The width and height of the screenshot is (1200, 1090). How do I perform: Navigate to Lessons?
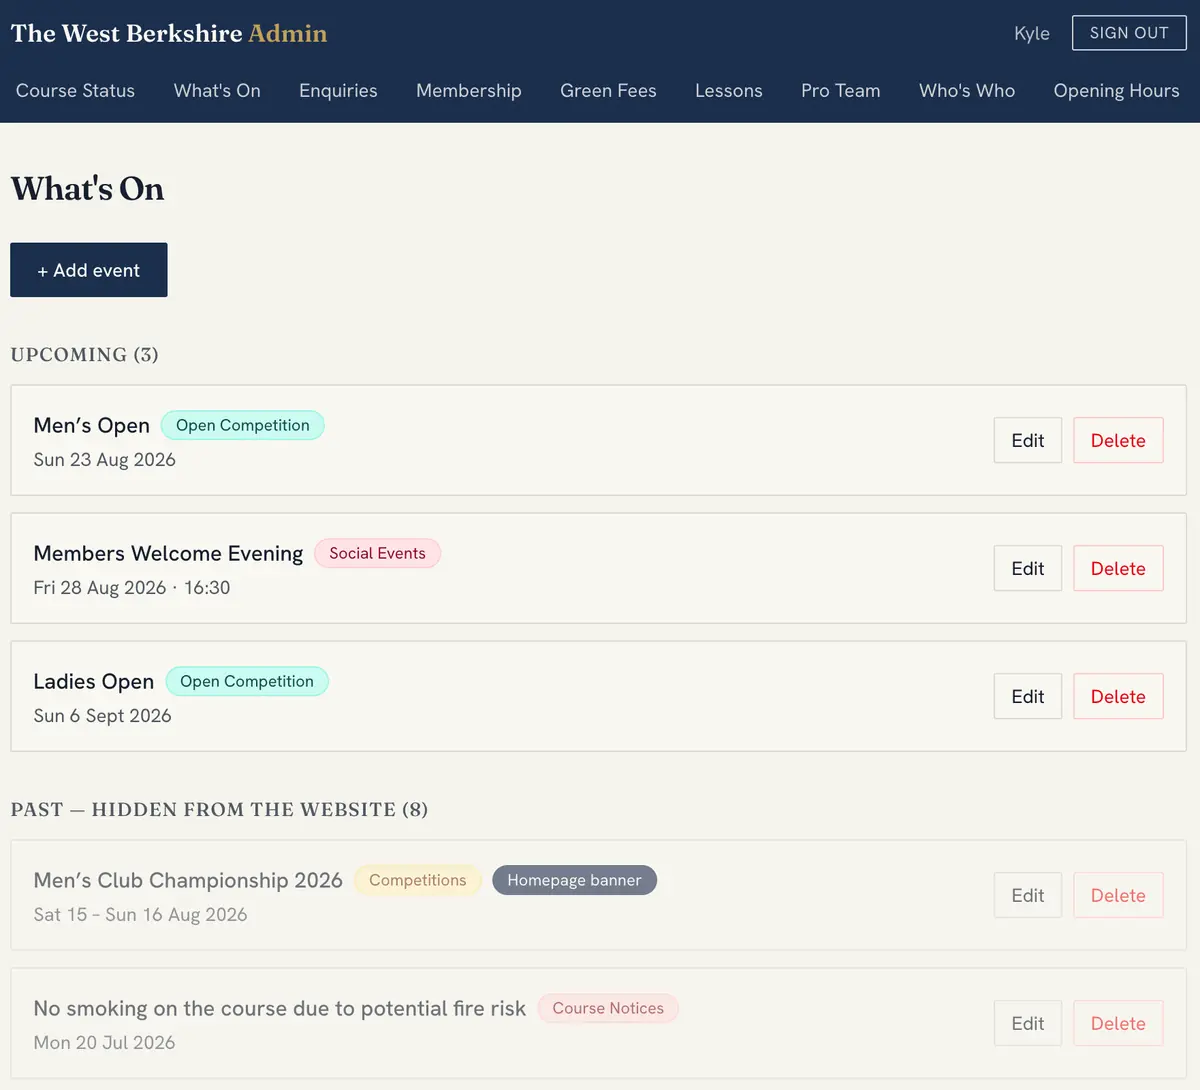click(x=729, y=91)
